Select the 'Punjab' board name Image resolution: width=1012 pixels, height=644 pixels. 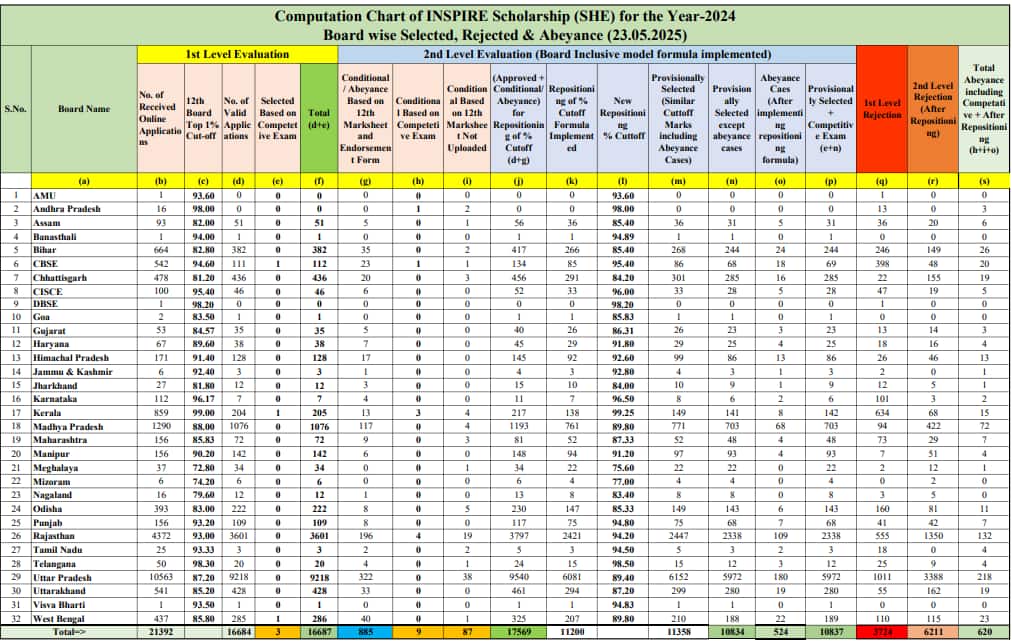[x=48, y=523]
